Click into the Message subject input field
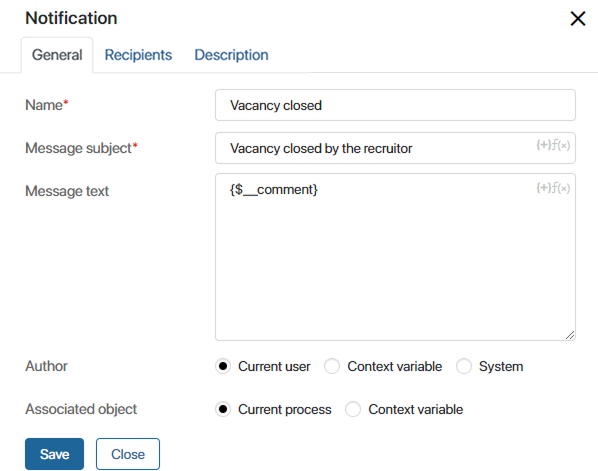This screenshot has height=471, width=598. pyautogui.click(x=395, y=148)
